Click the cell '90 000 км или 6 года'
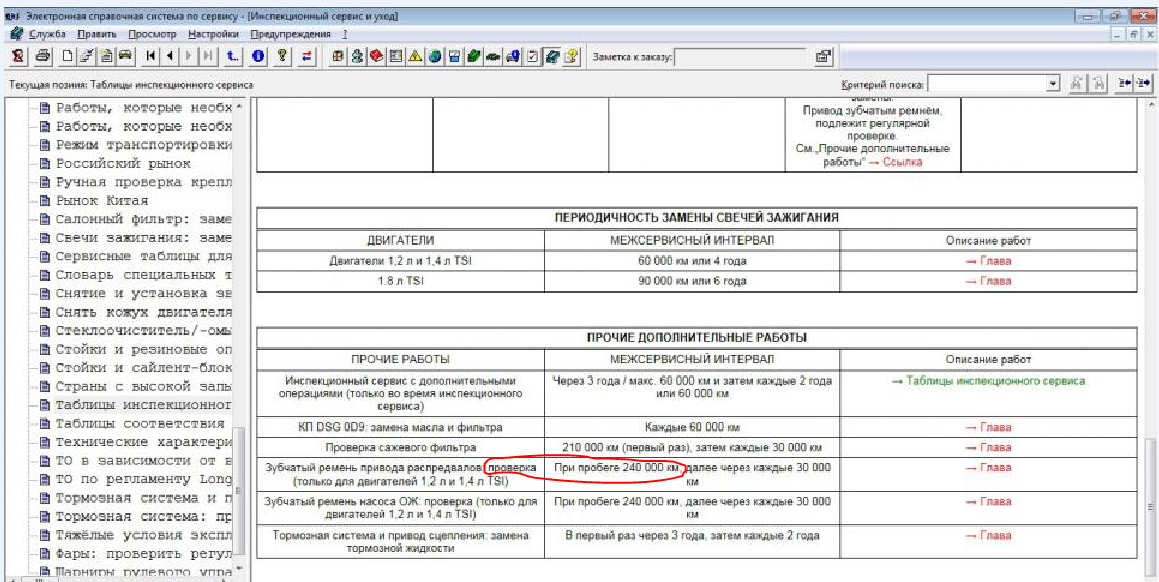 692,281
